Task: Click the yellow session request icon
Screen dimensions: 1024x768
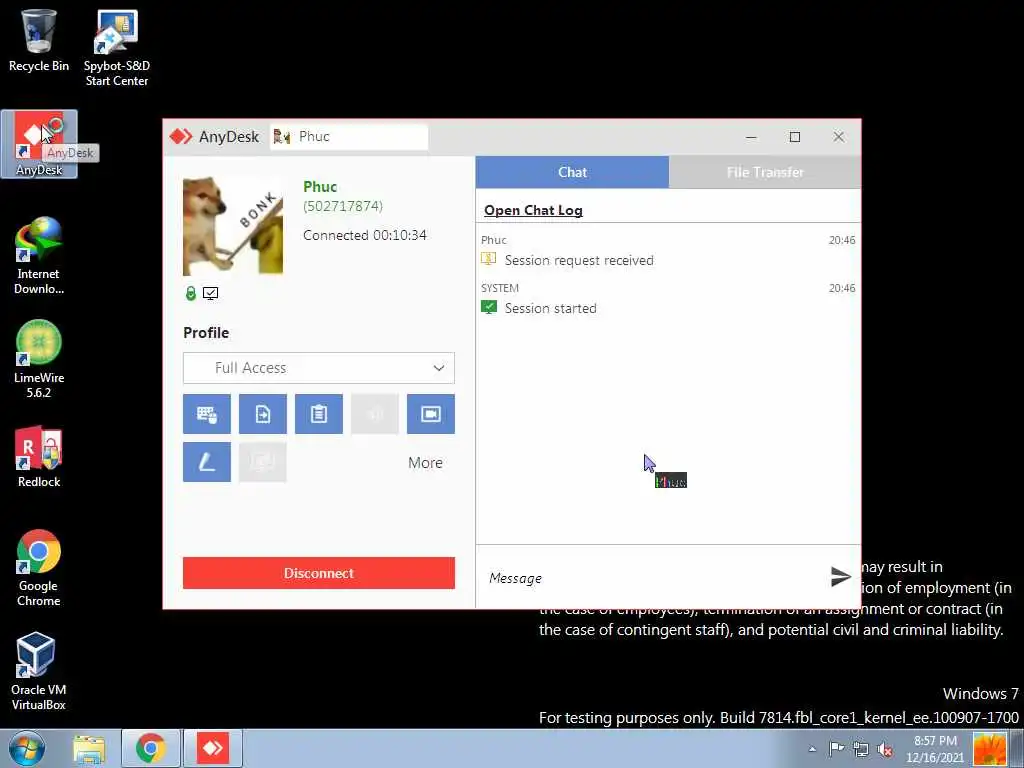Action: pos(488,259)
